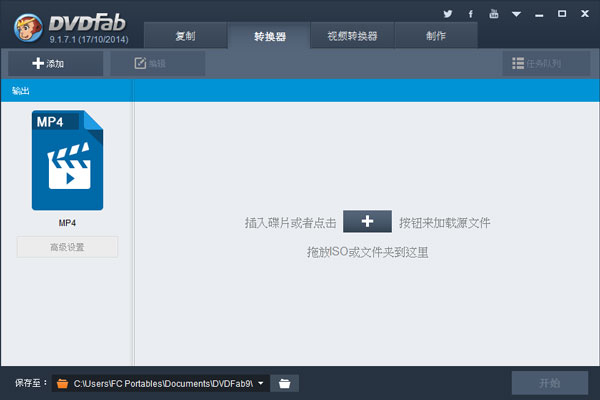Click the 输出 header label
The width and height of the screenshot is (600, 400).
pos(21,91)
